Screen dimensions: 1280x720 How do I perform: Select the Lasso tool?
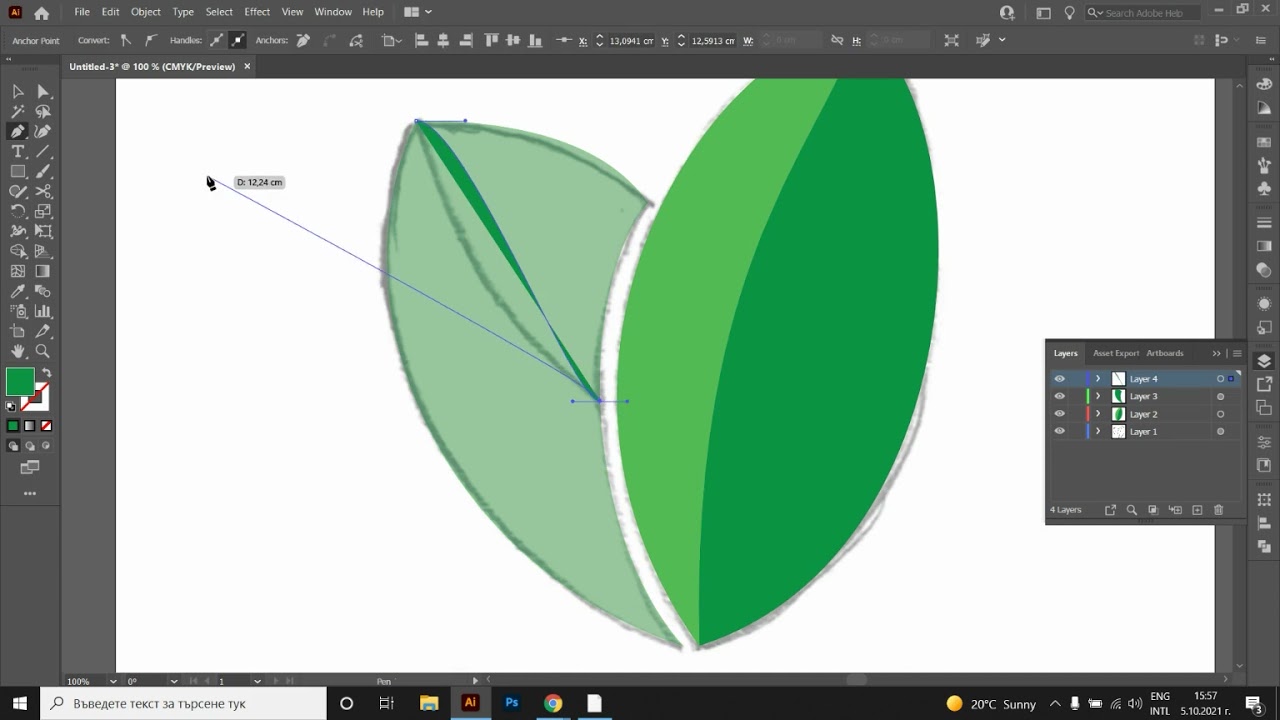(x=43, y=111)
